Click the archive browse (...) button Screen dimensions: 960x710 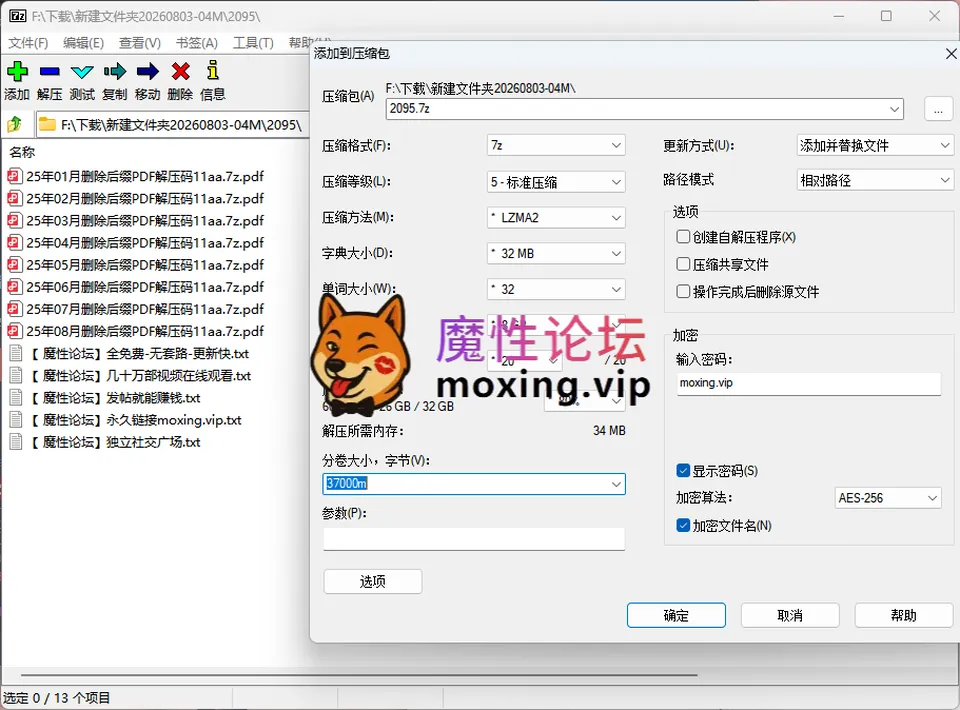[938, 109]
